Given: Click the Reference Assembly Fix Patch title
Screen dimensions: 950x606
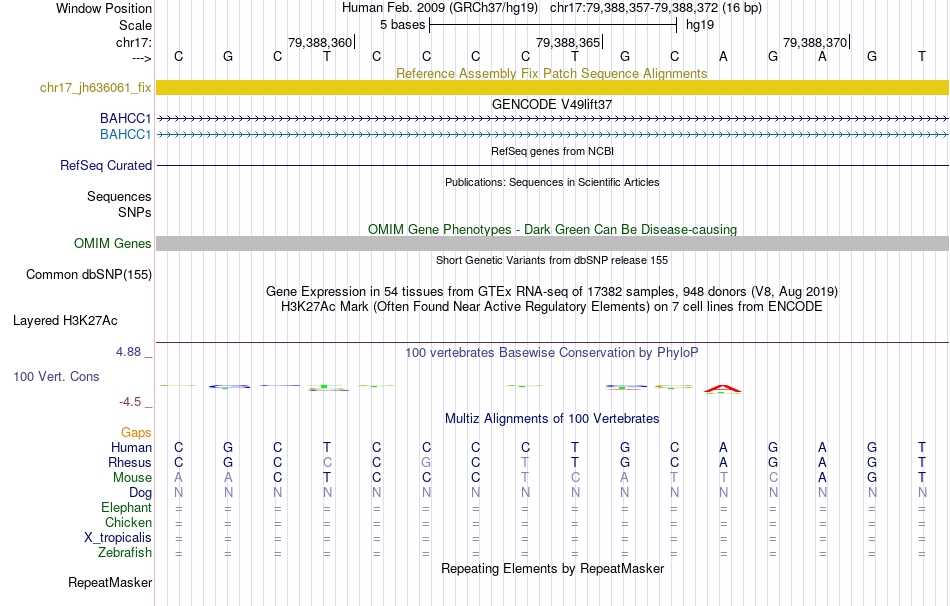Looking at the screenshot, I should [552, 73].
